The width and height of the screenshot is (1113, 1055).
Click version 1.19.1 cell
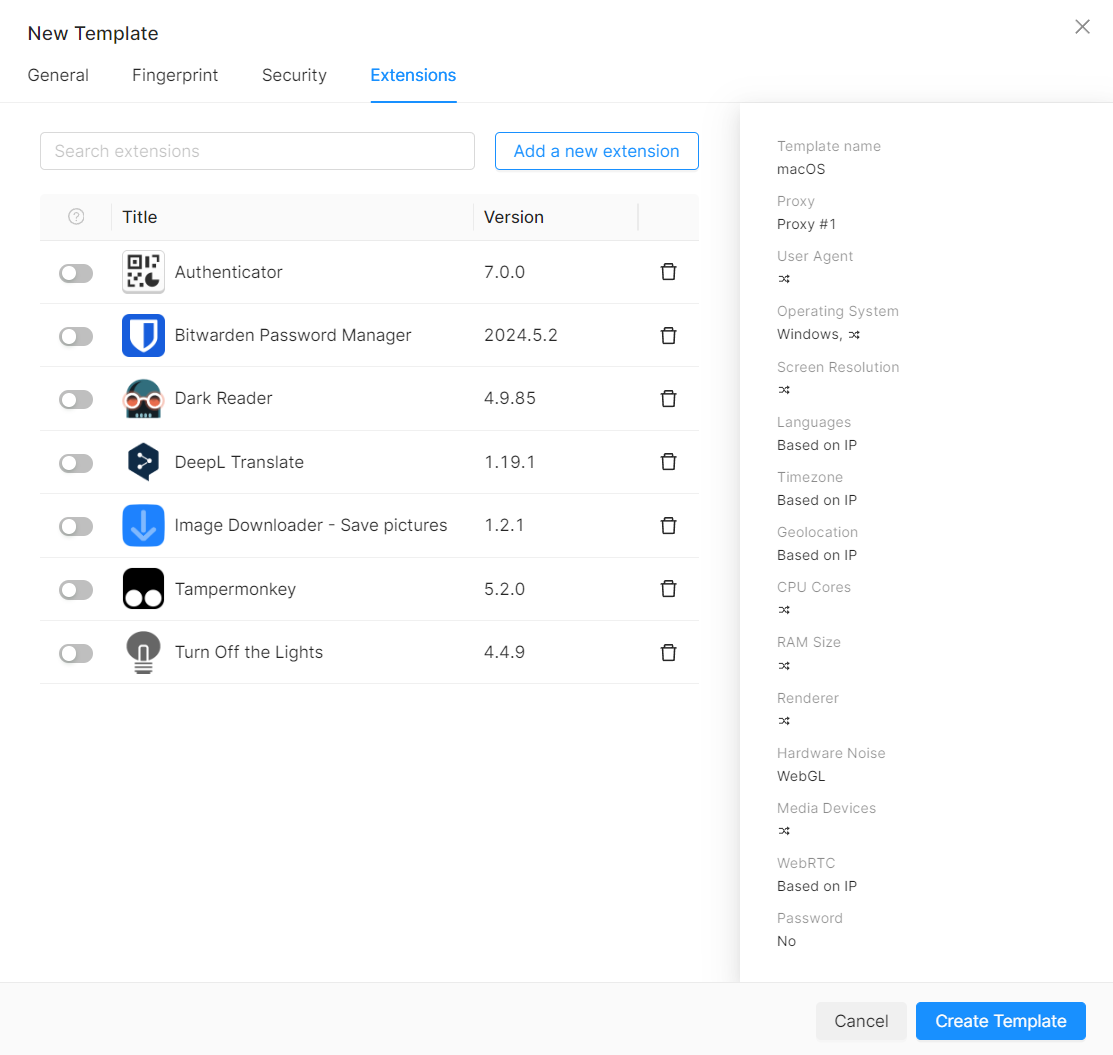tap(510, 462)
